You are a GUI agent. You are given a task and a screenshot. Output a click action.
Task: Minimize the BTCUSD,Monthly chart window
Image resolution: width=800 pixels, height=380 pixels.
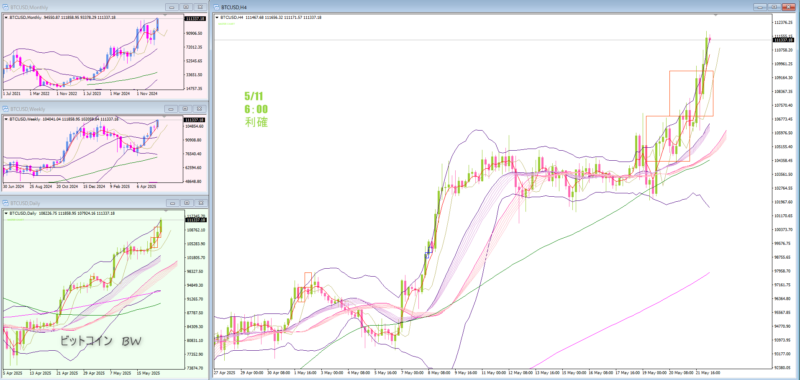(171, 8)
